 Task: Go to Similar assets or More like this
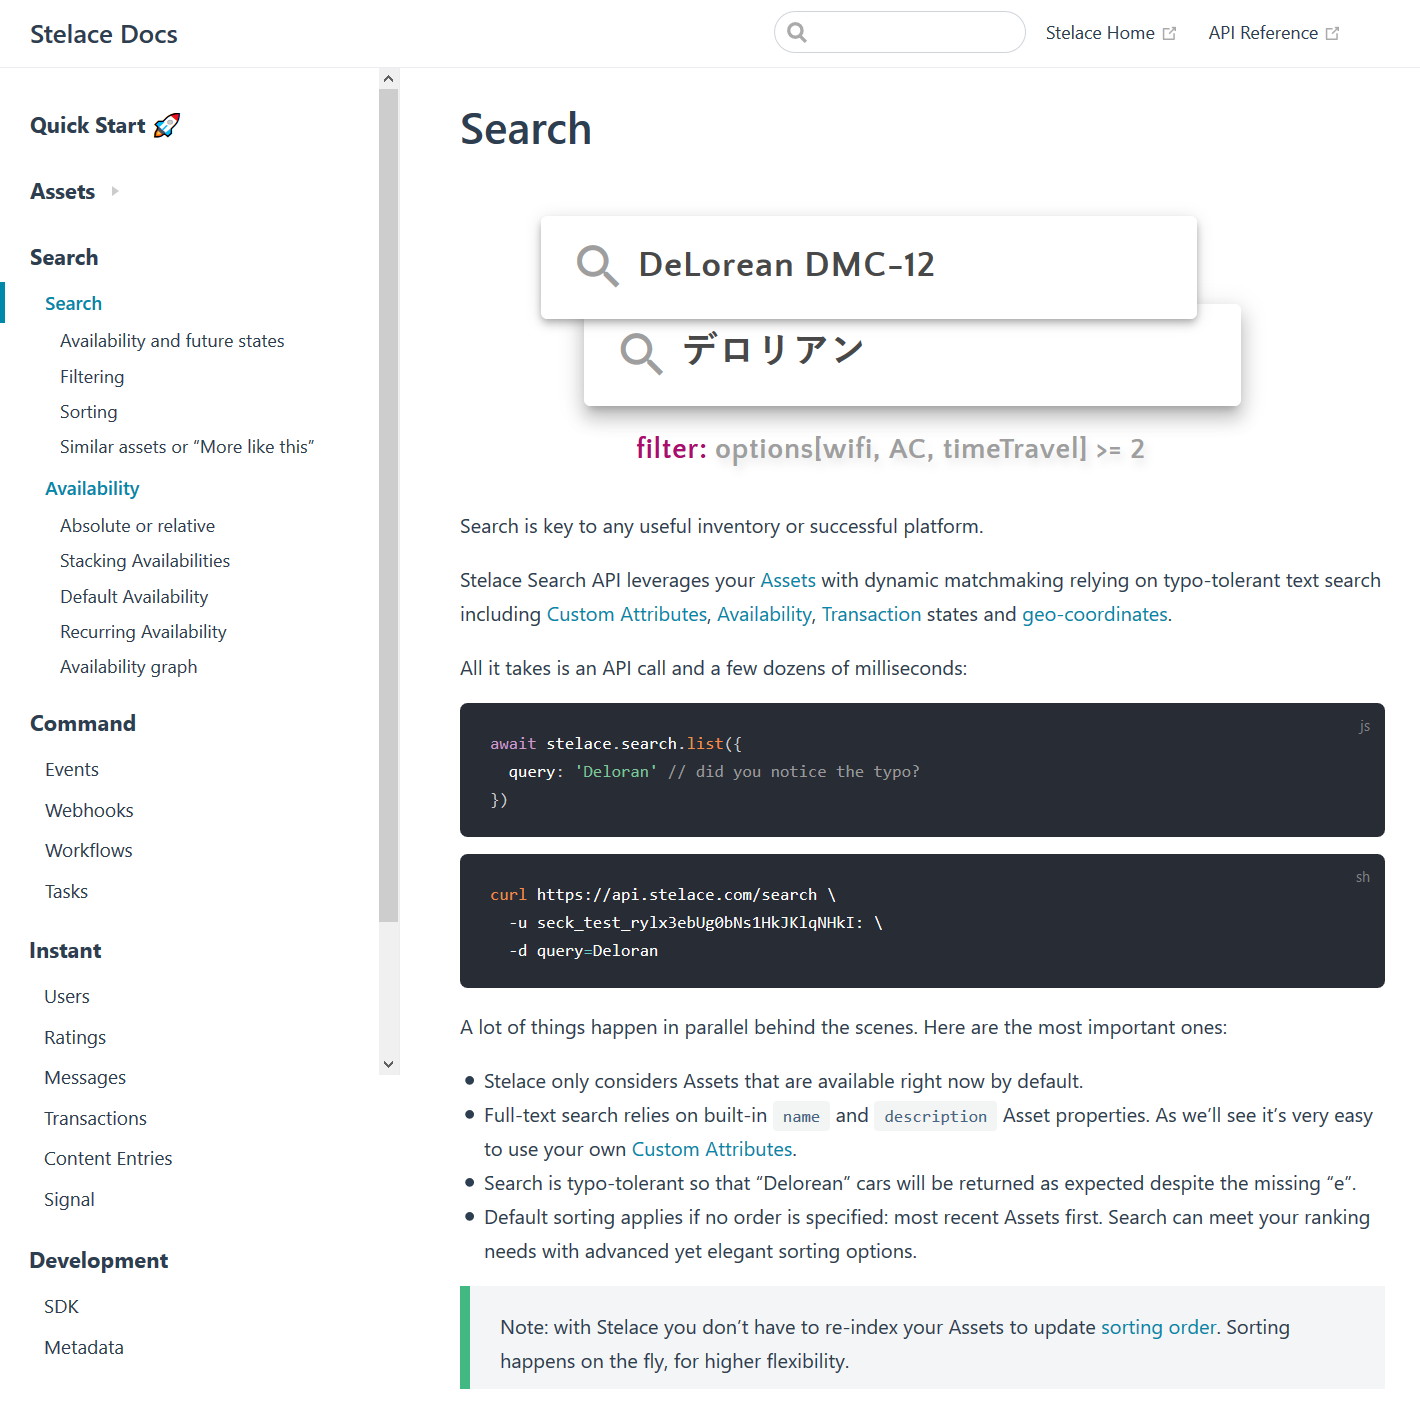(x=187, y=447)
